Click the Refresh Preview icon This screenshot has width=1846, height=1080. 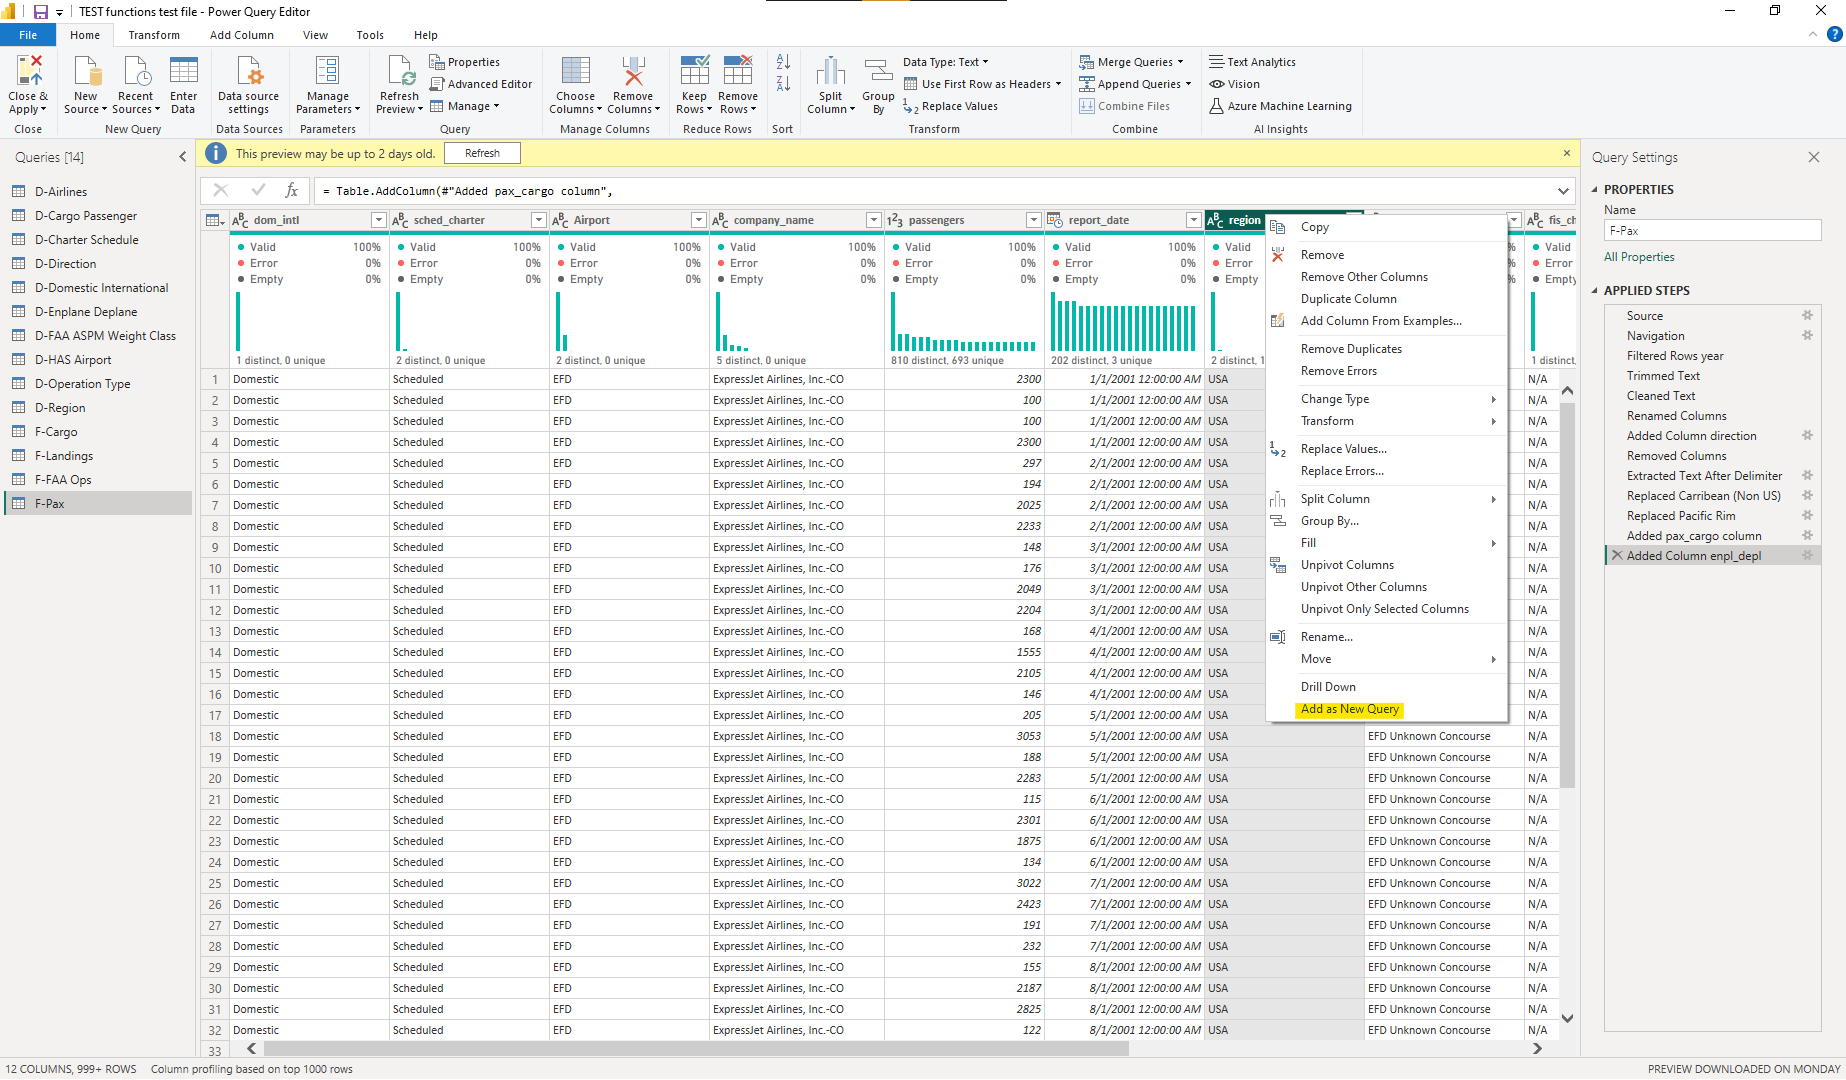[400, 73]
